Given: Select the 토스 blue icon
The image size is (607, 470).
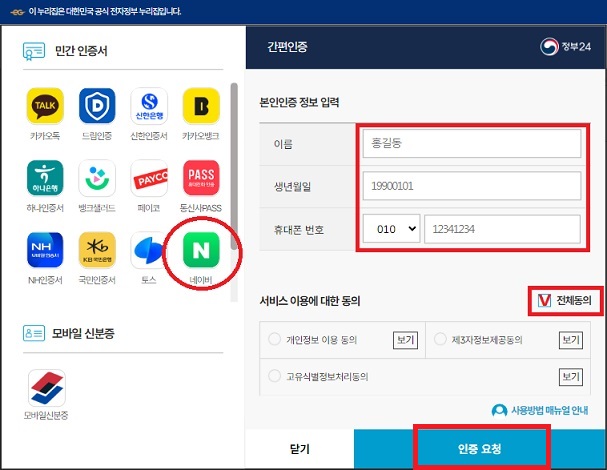Looking at the screenshot, I should click(x=147, y=250).
